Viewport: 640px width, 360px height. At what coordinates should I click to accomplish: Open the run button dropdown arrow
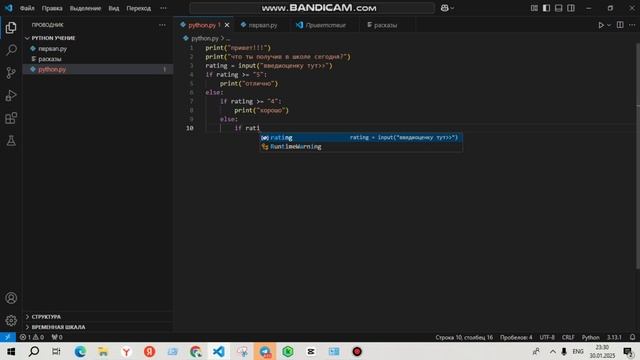(609, 25)
